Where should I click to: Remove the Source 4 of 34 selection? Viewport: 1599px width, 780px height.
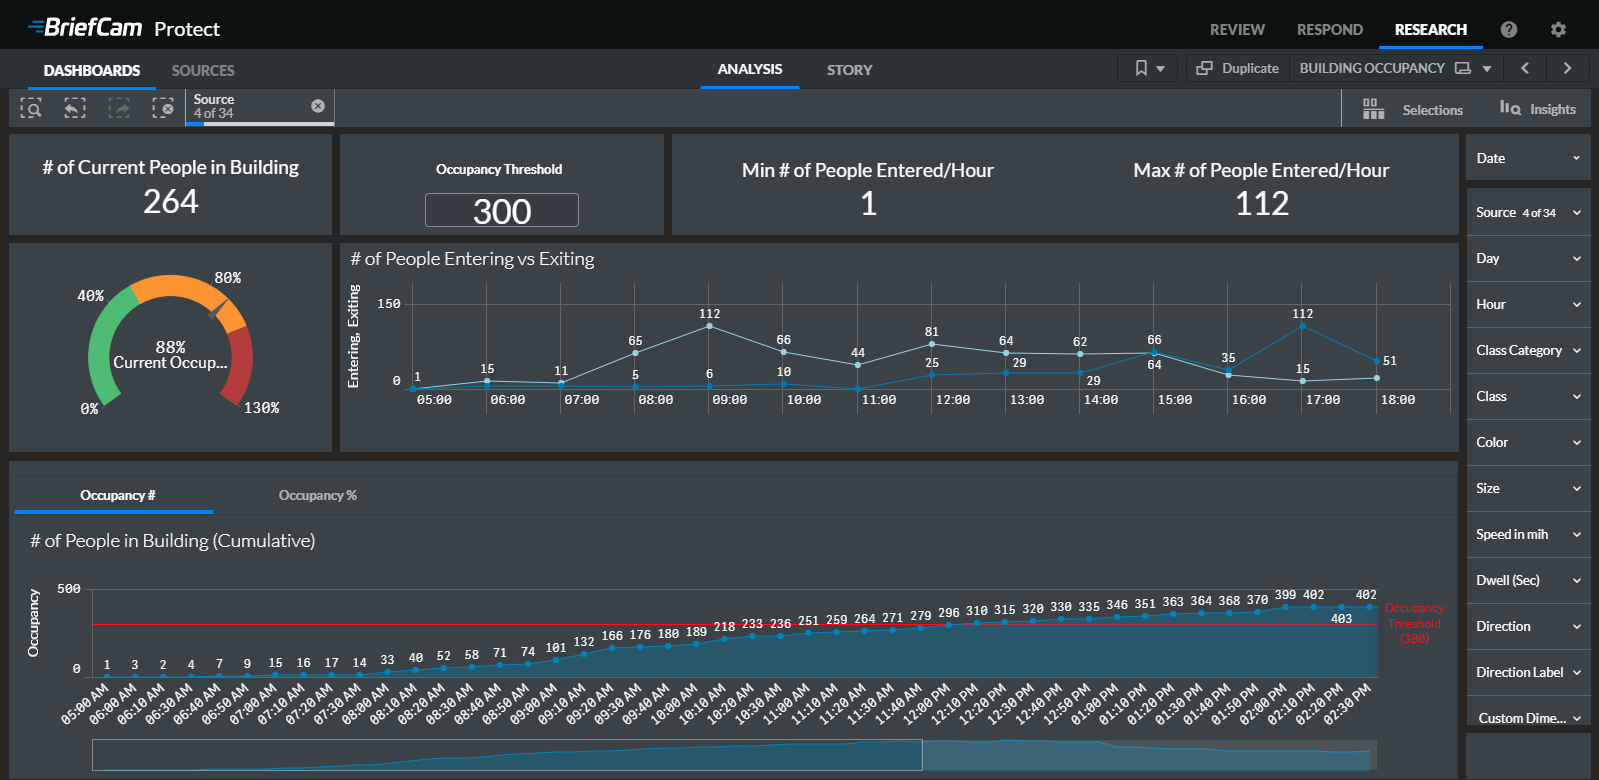318,106
